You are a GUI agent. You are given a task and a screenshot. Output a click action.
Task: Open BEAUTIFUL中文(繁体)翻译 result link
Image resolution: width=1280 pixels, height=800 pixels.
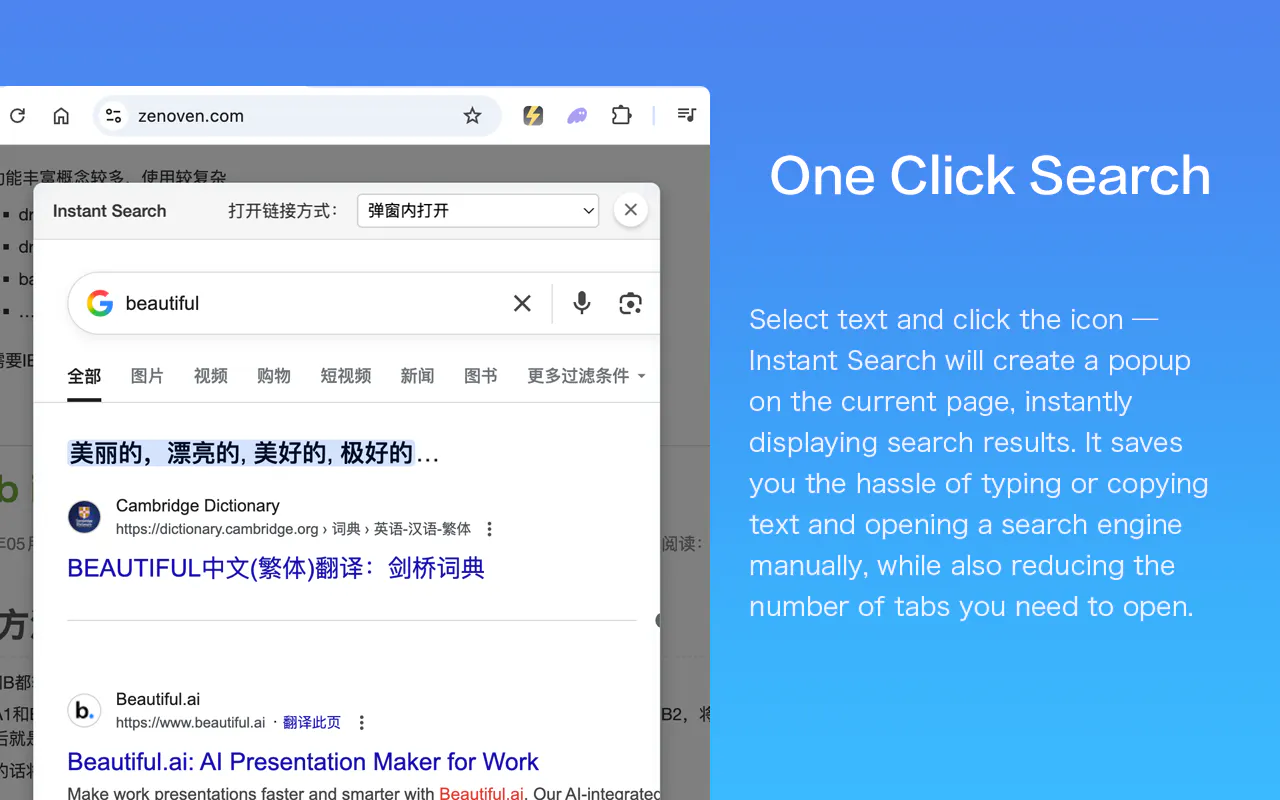pos(276,568)
